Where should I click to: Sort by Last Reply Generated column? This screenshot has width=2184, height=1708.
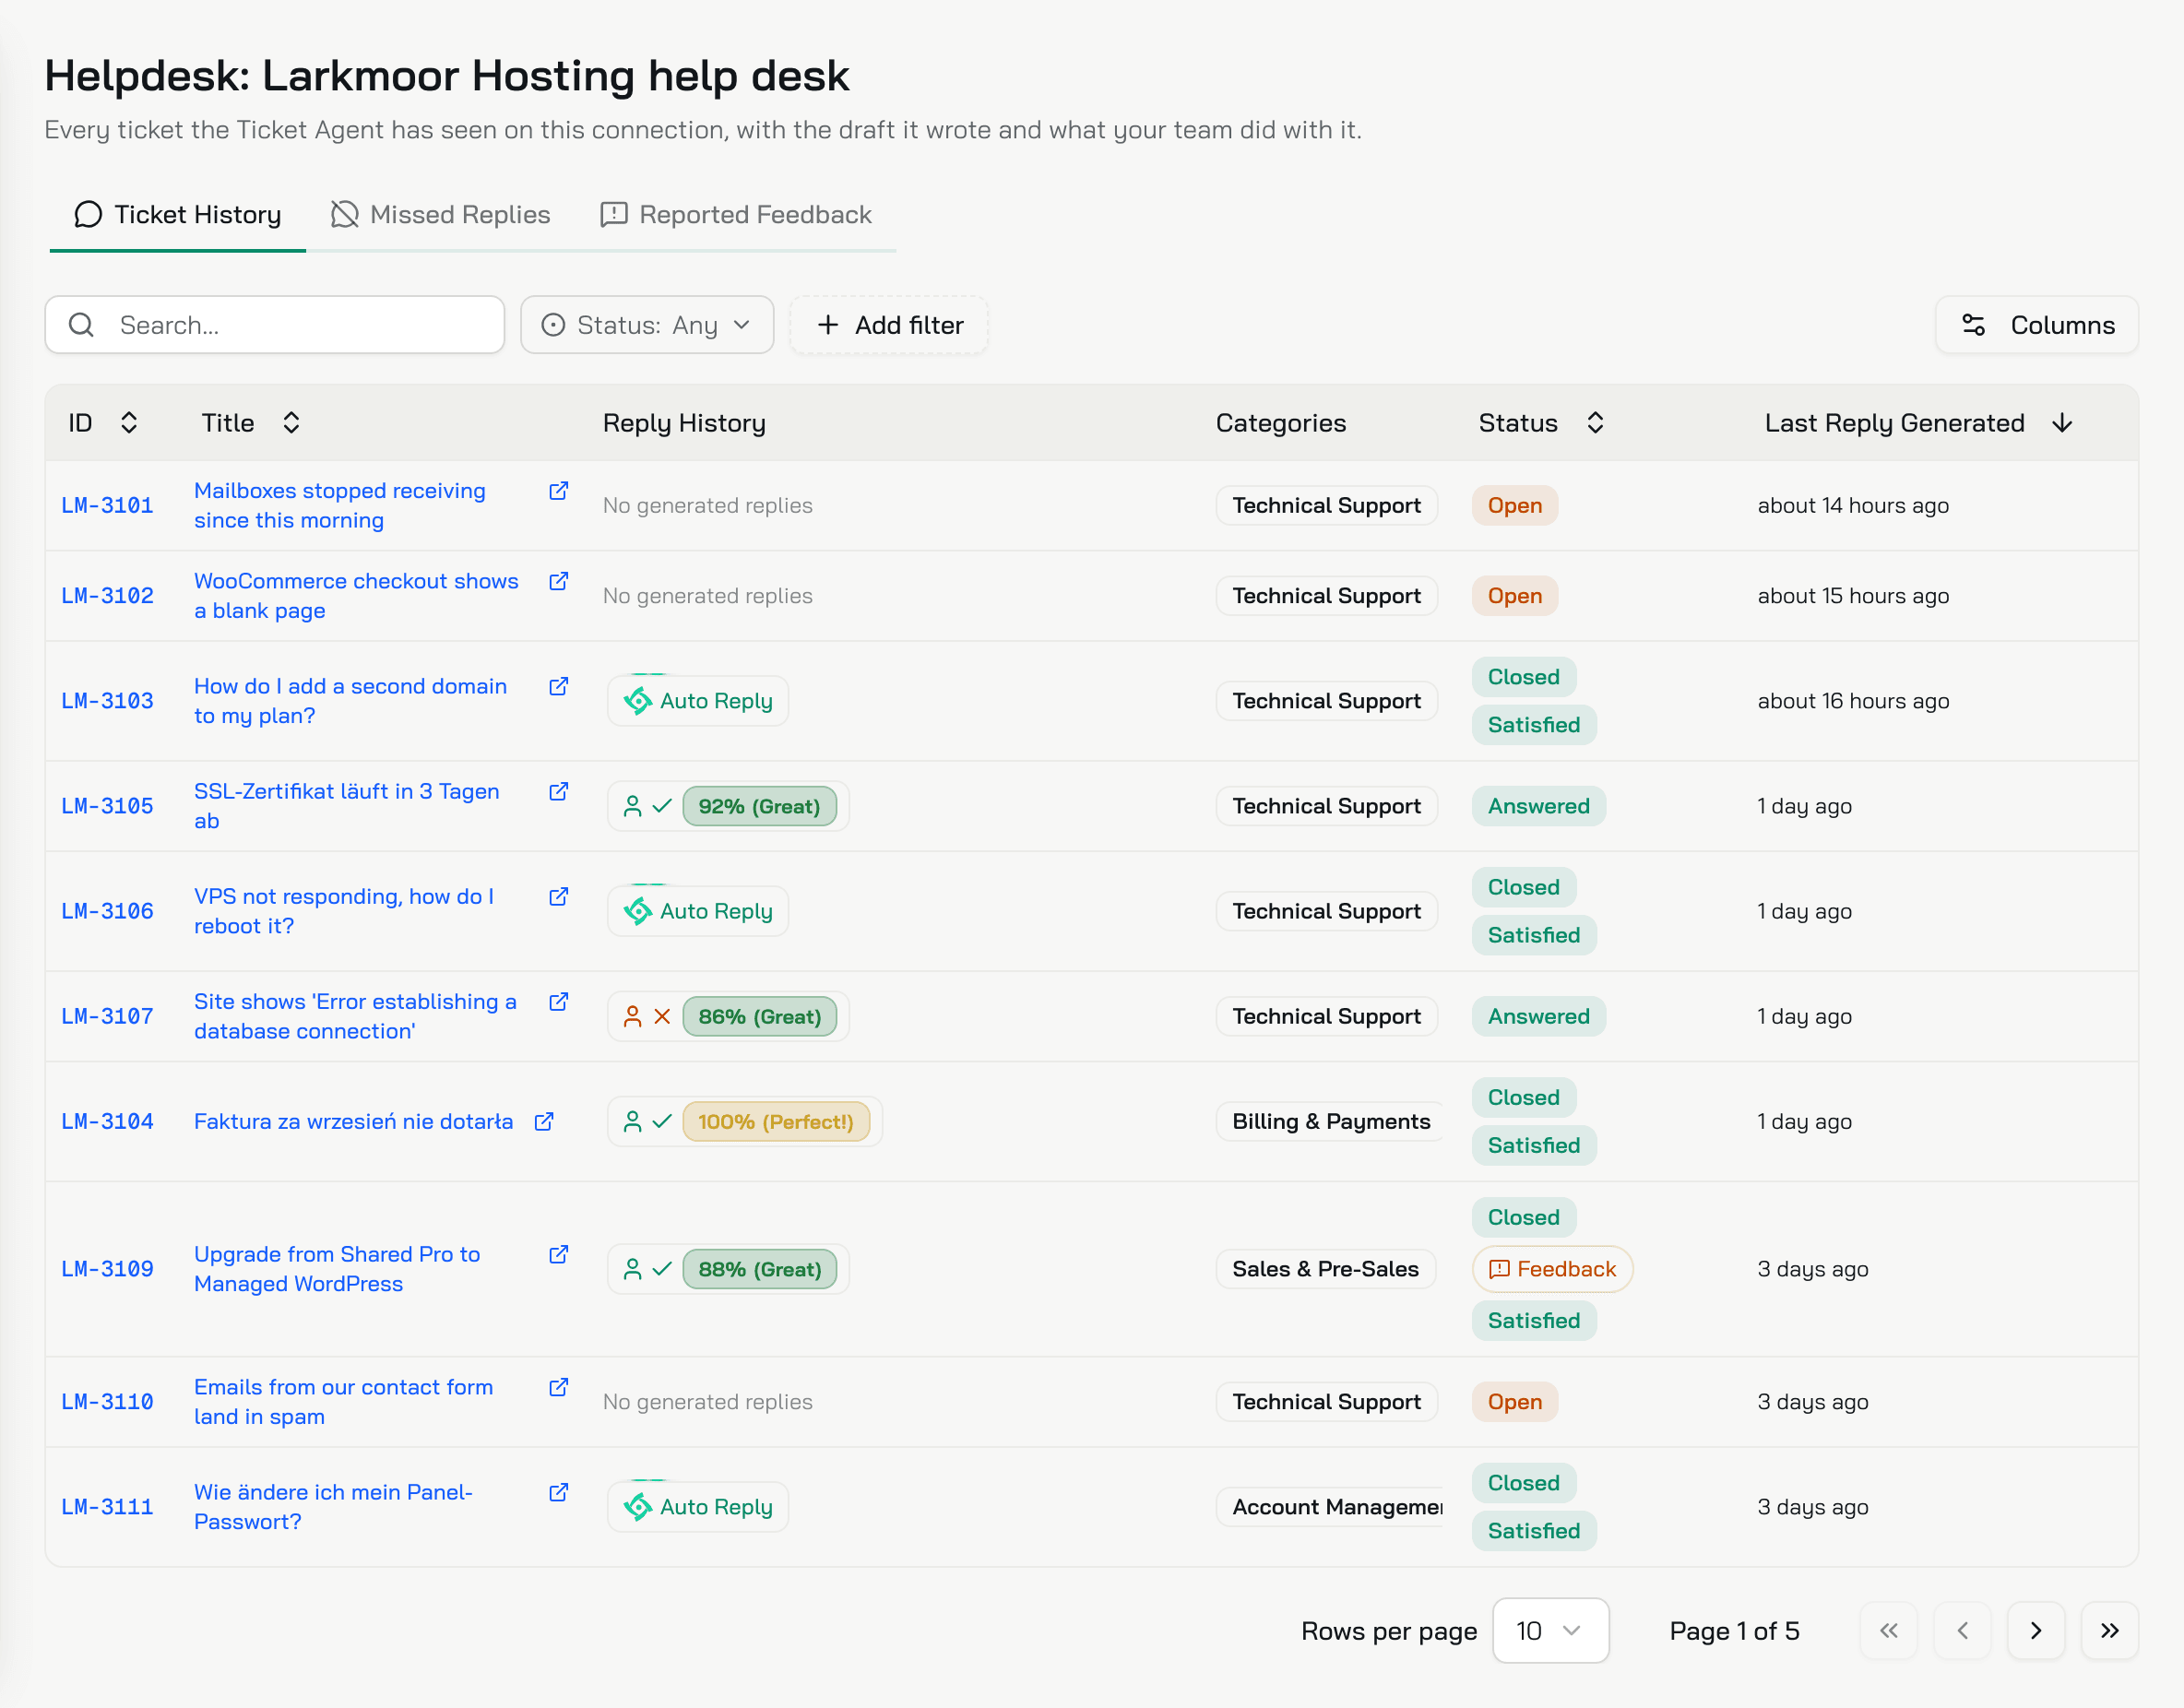[1918, 423]
